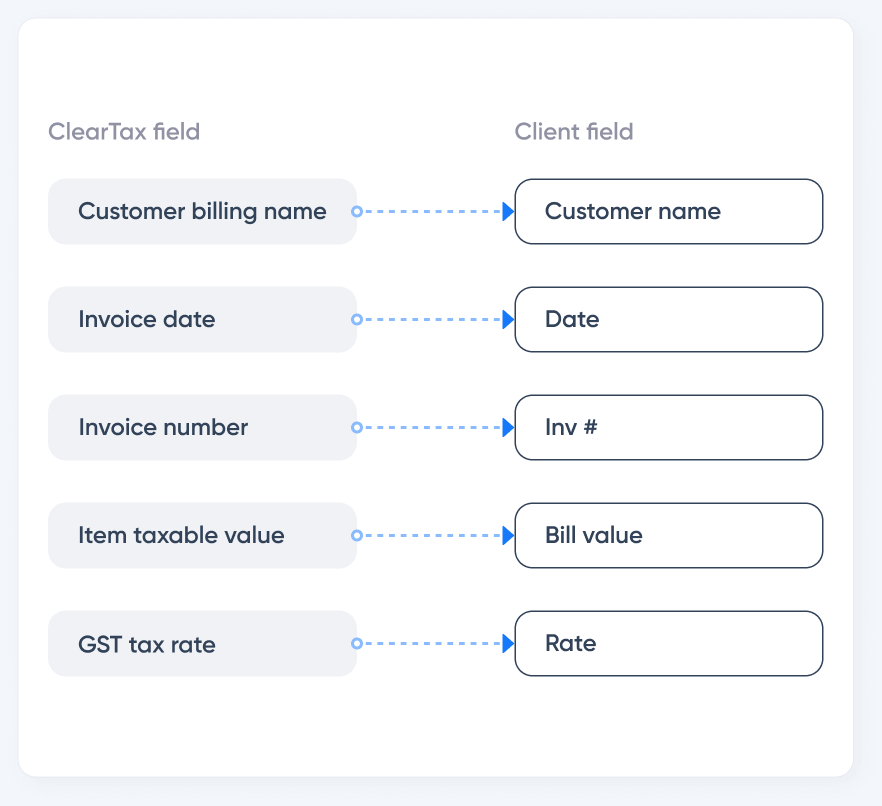Choose the Invoice number chip
This screenshot has width=882, height=806.
[x=202, y=427]
